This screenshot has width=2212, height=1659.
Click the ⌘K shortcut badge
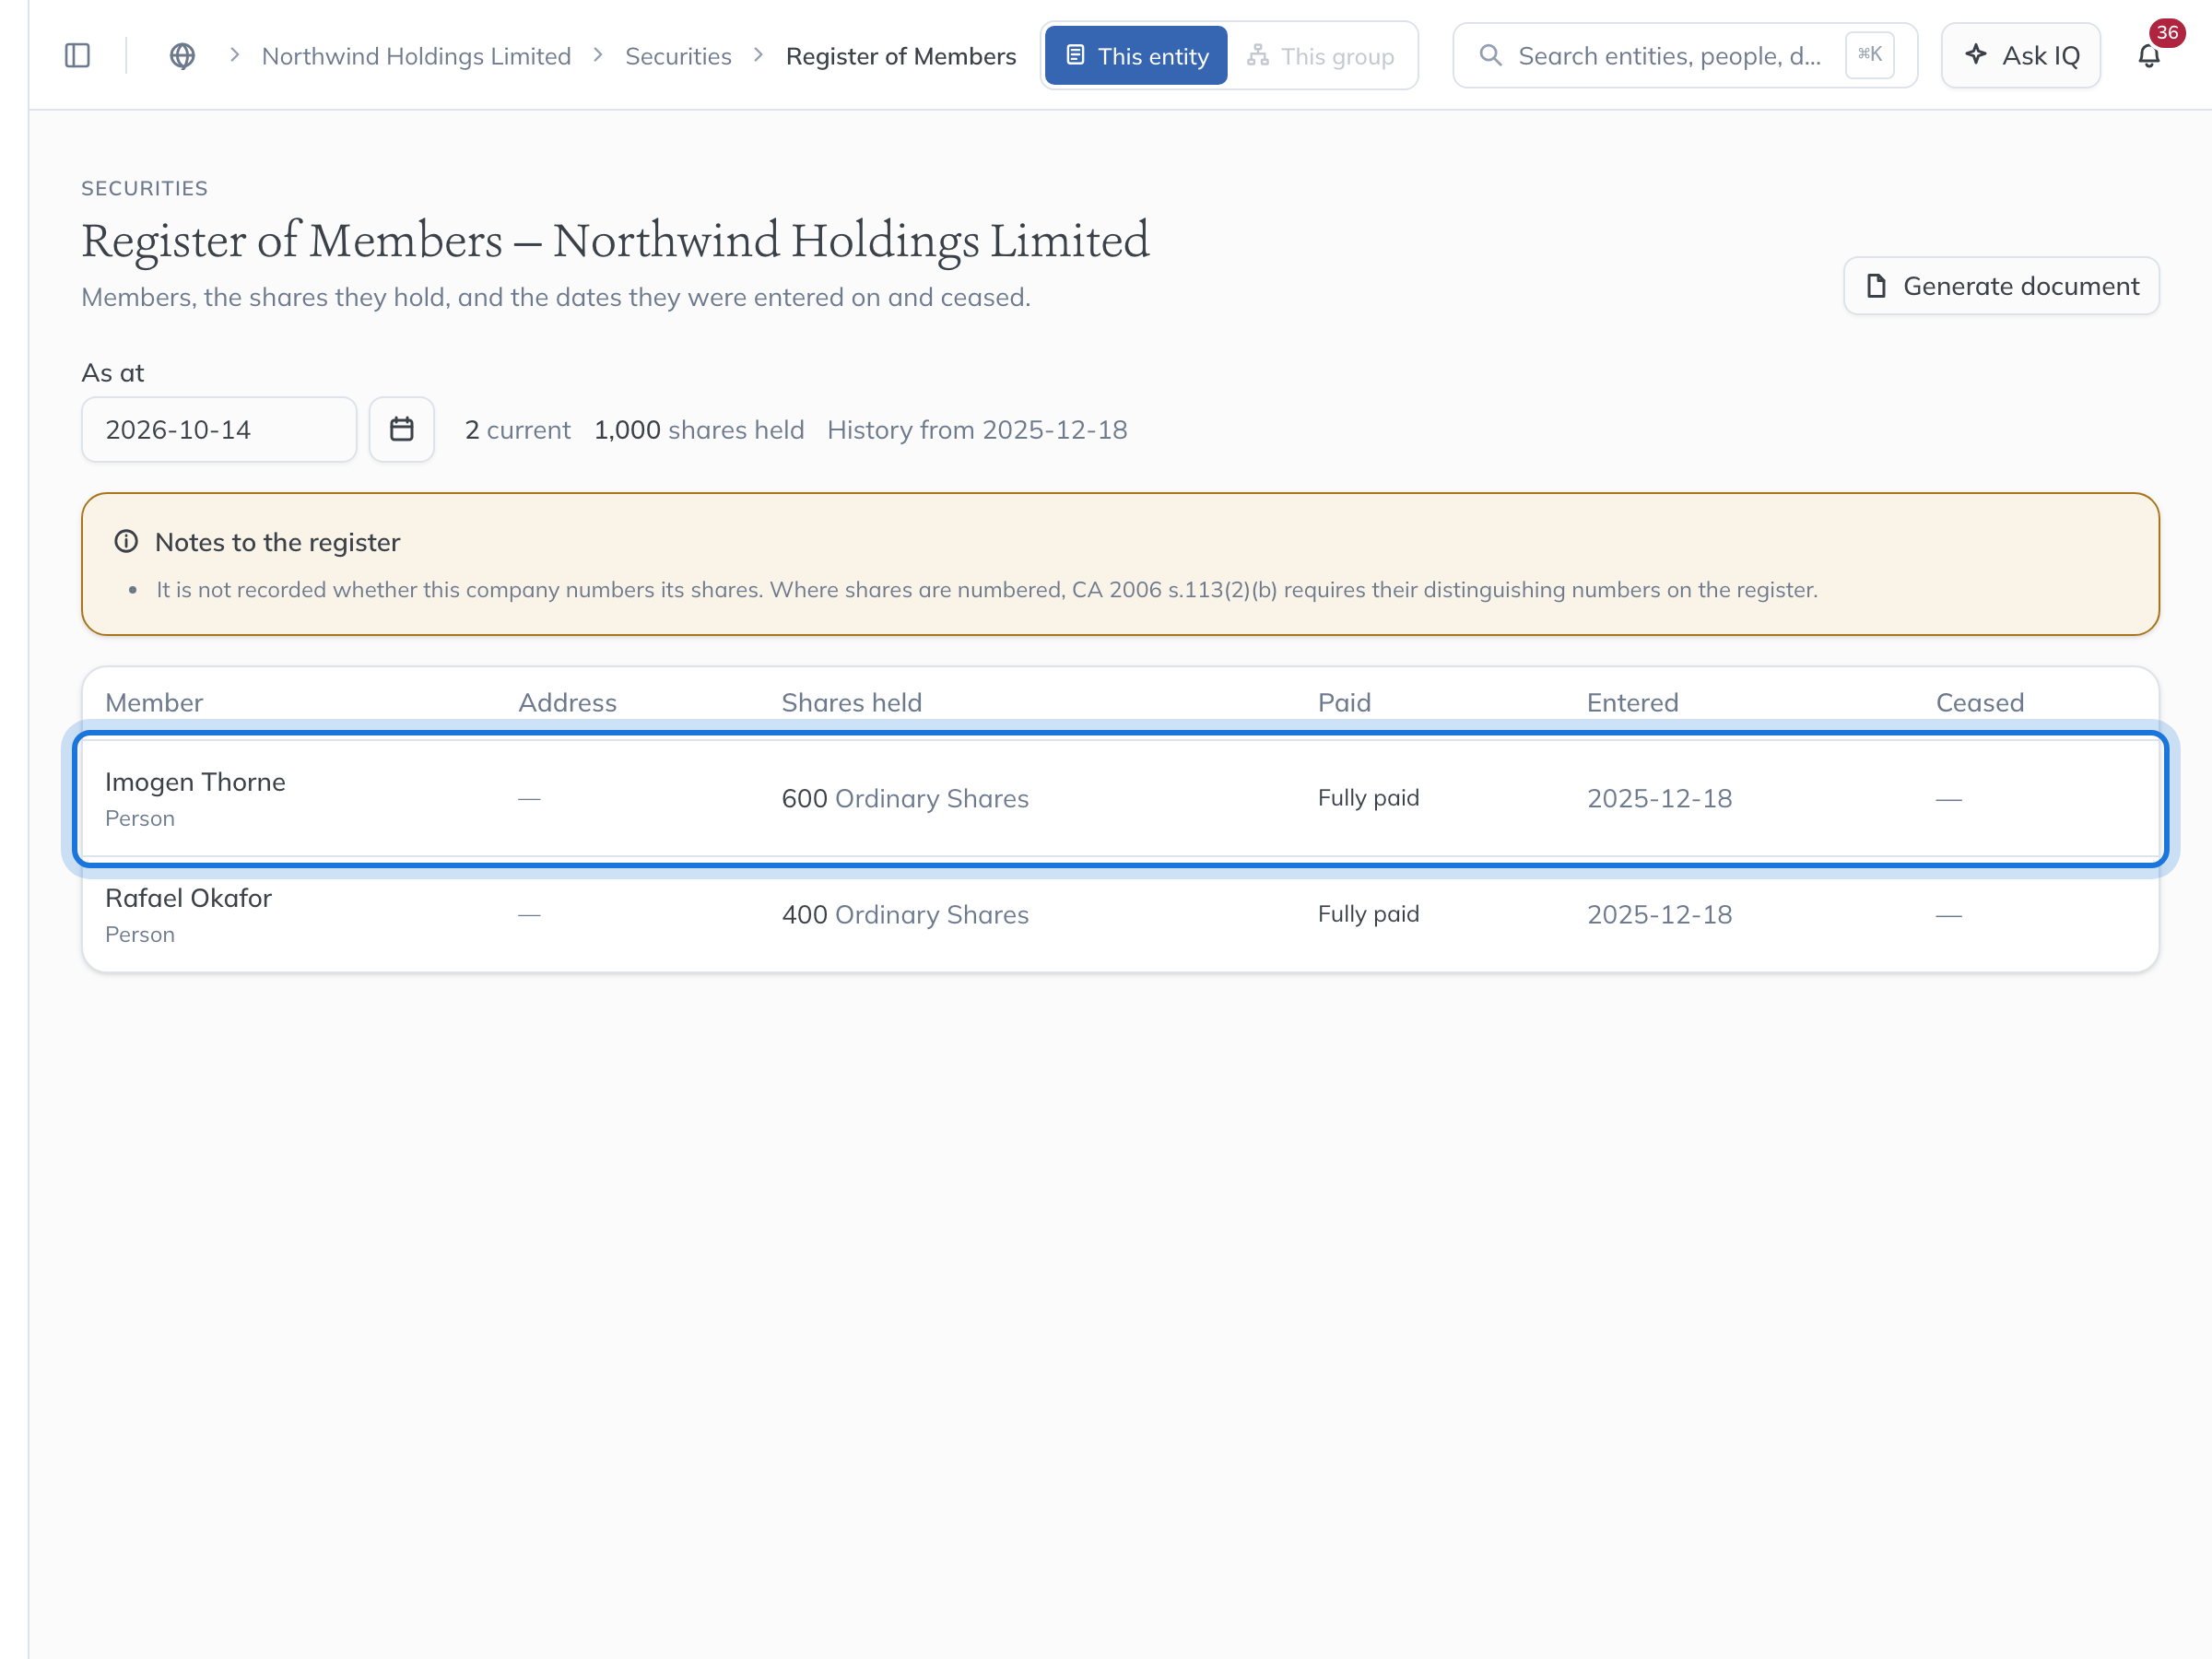(x=1869, y=55)
